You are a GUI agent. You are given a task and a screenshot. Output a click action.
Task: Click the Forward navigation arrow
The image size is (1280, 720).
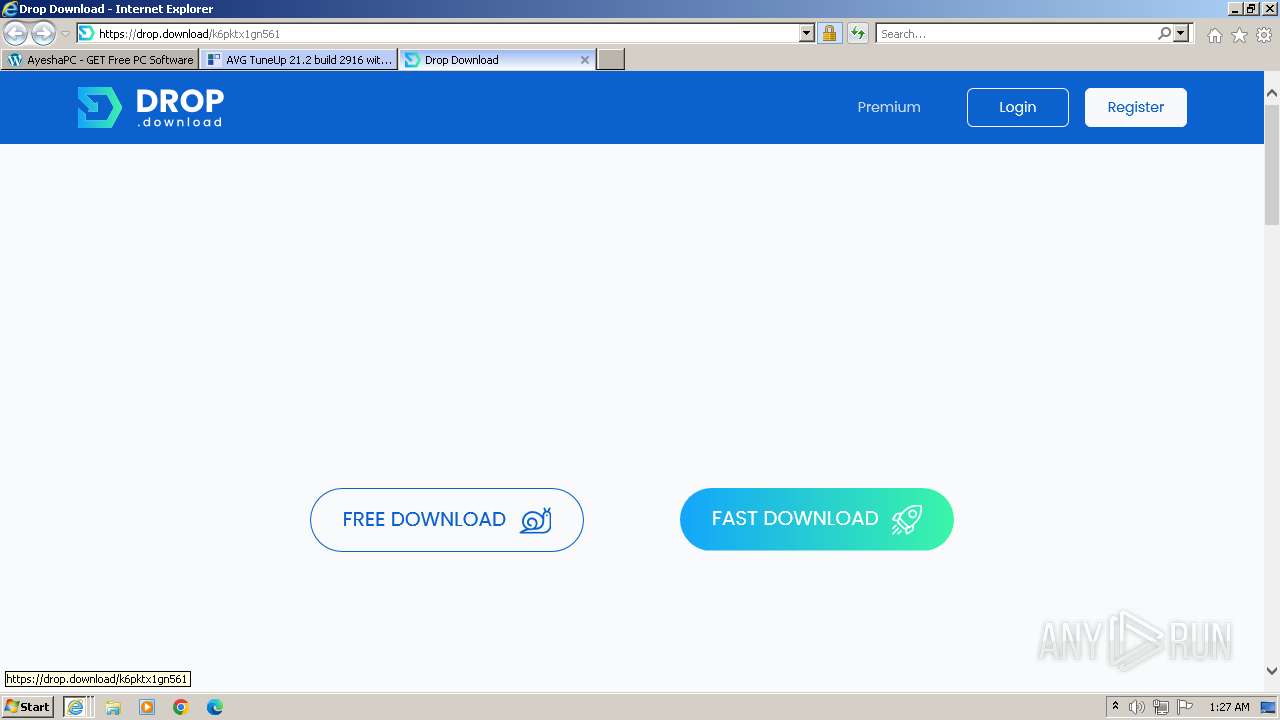coord(43,33)
